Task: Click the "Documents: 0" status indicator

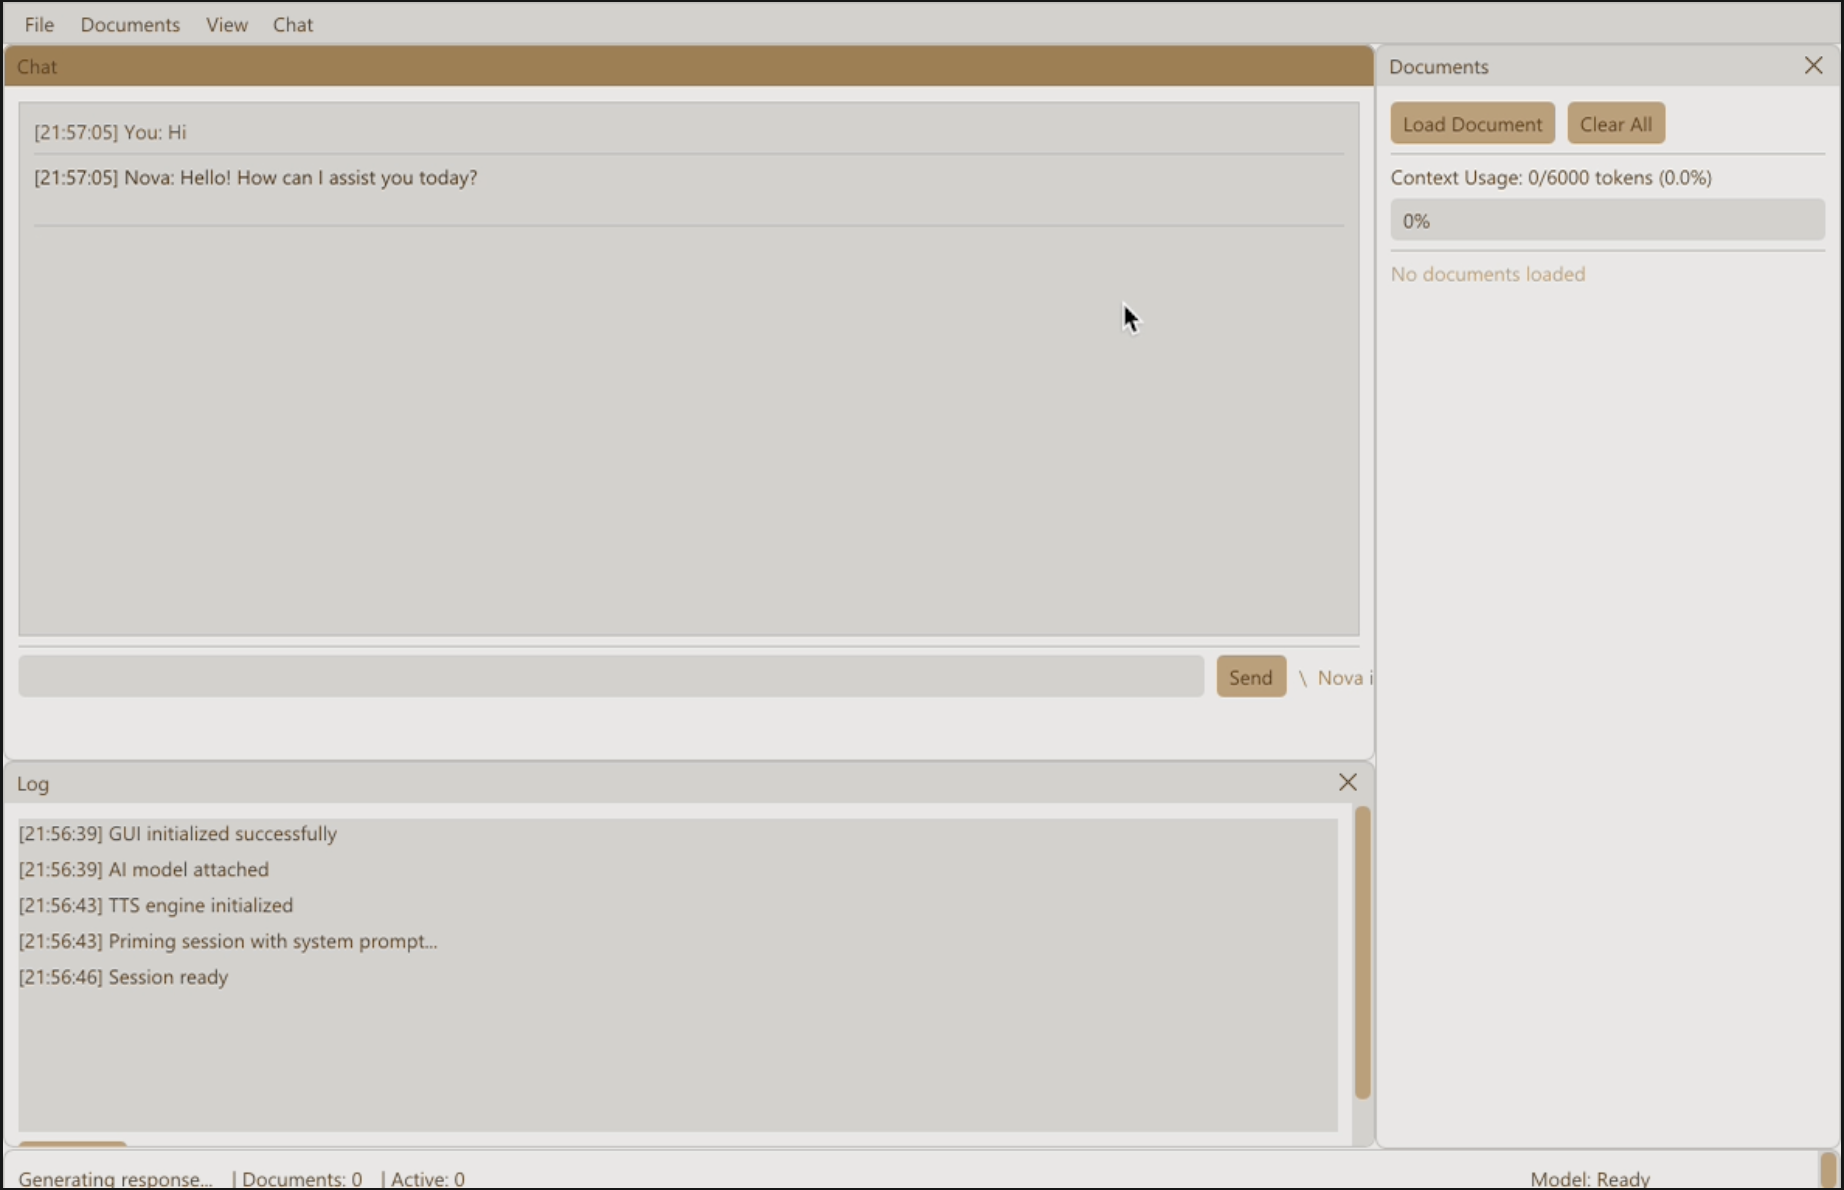Action: pyautogui.click(x=301, y=1178)
